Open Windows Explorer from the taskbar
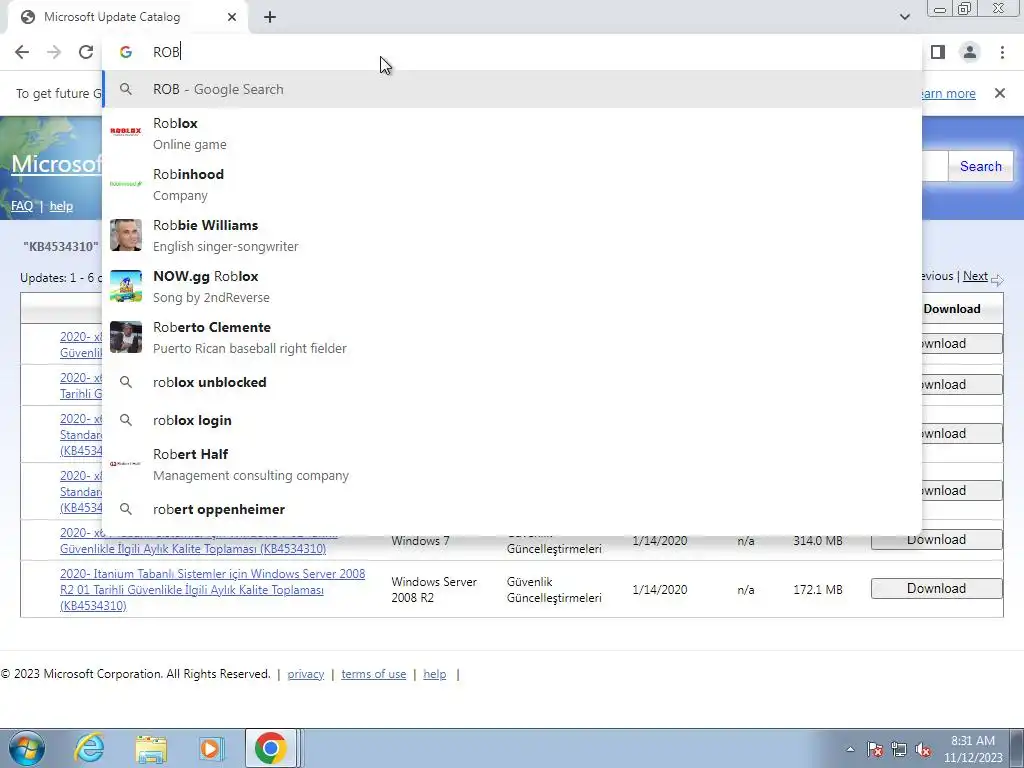 [x=151, y=749]
